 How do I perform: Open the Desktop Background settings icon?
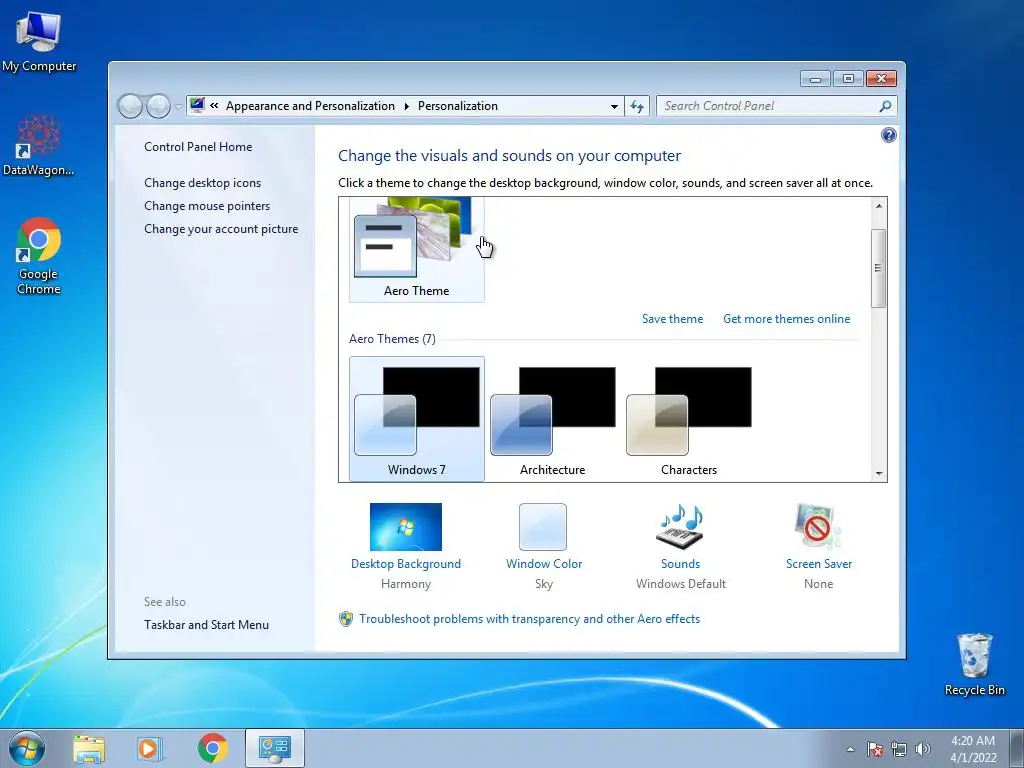click(406, 526)
